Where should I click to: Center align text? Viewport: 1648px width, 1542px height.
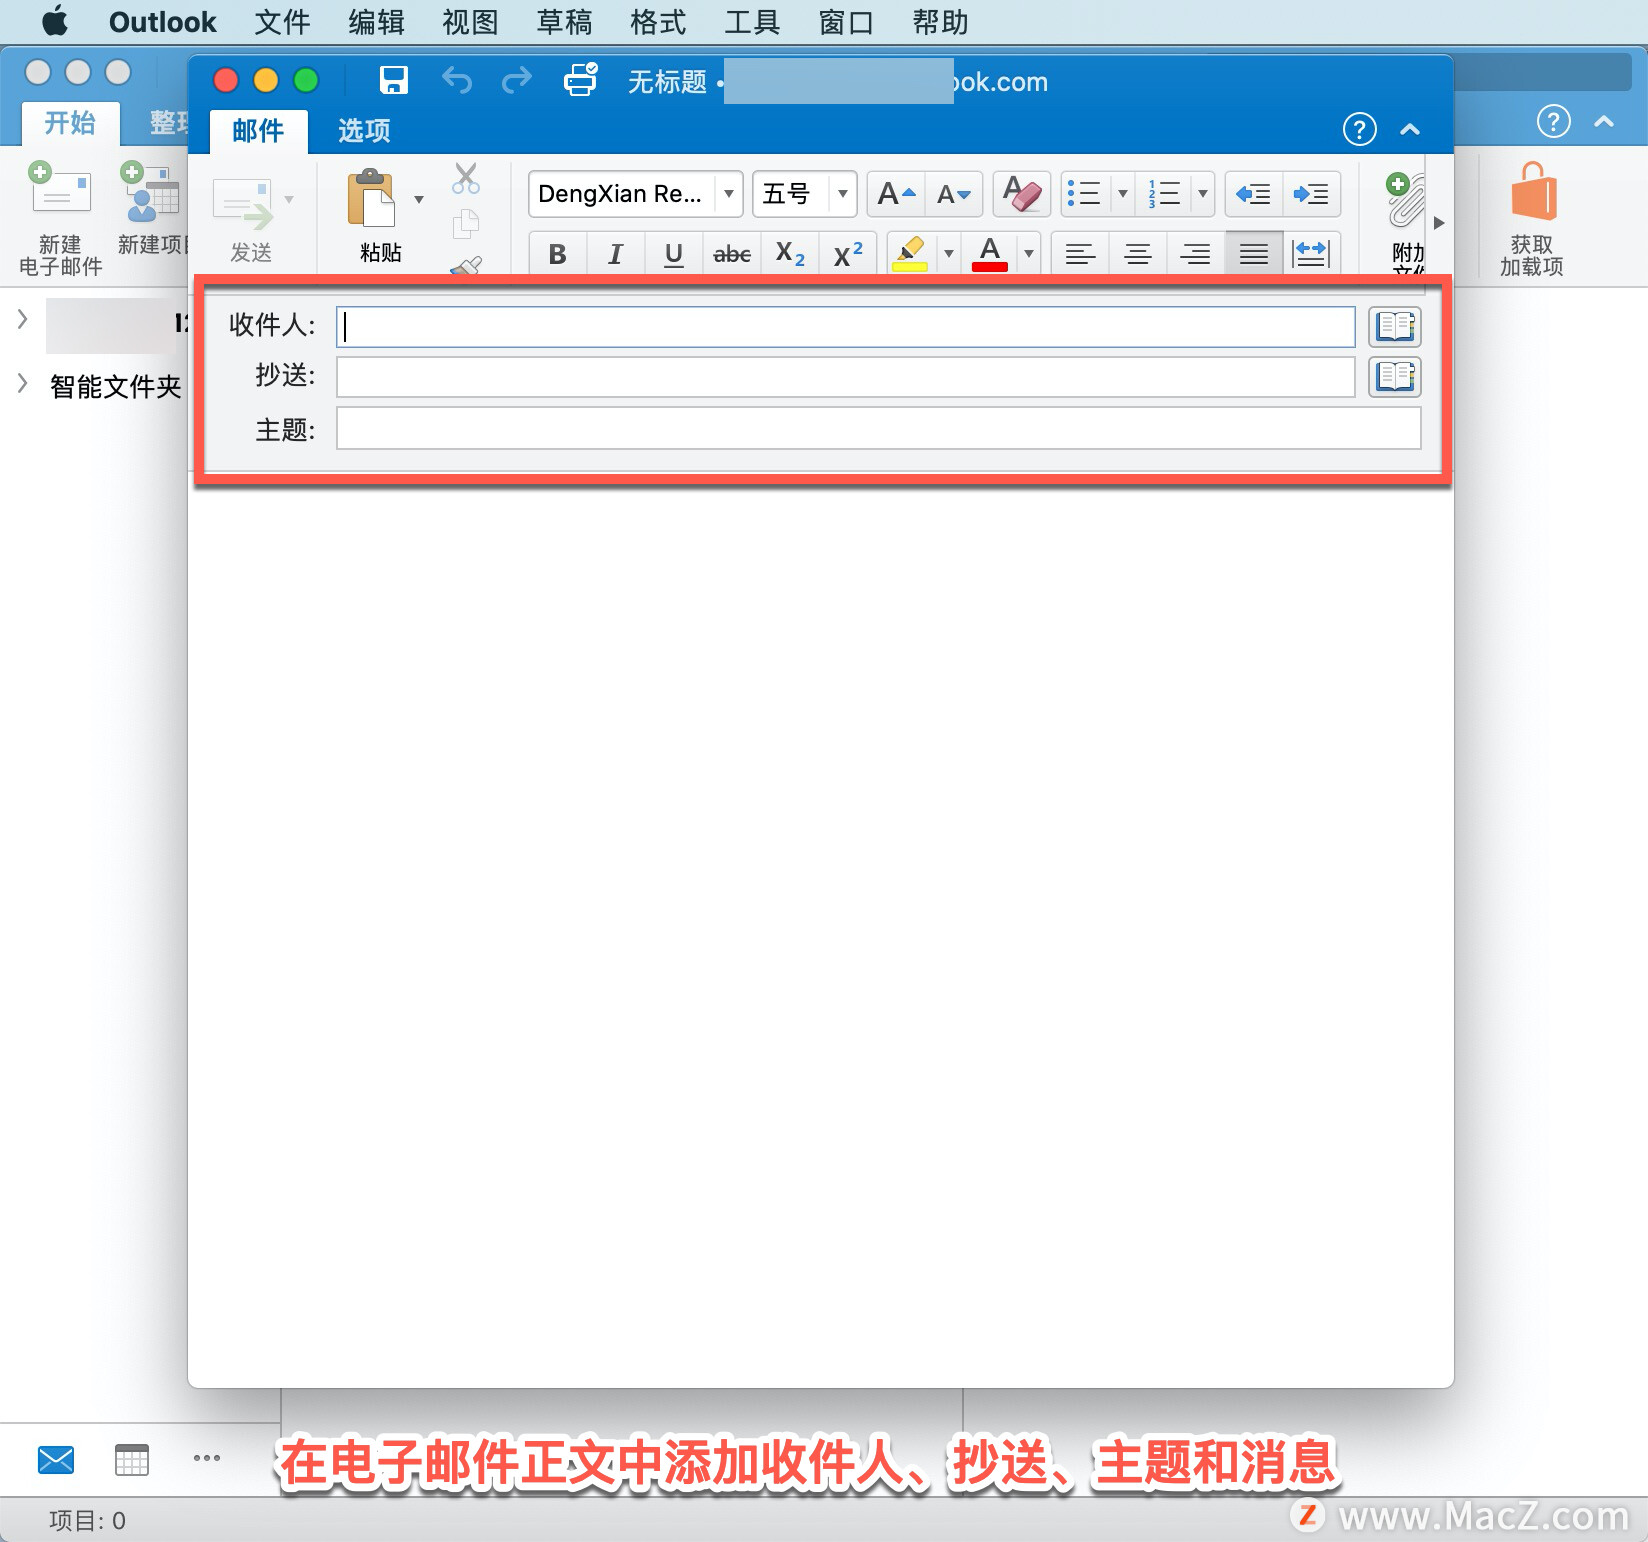click(1137, 254)
